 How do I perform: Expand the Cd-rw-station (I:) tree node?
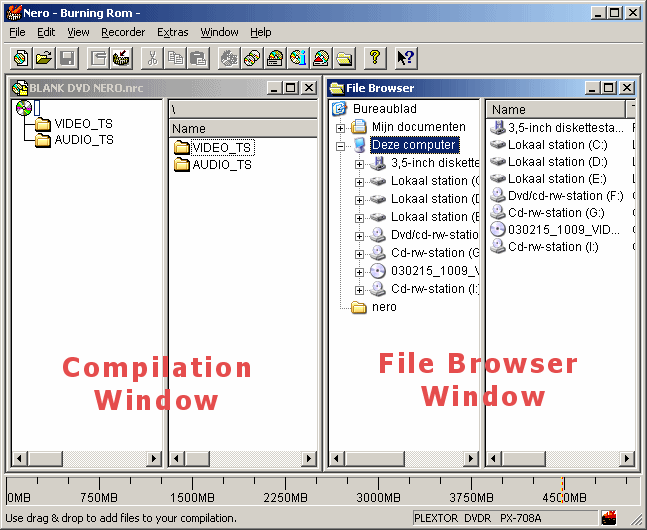coord(359,290)
